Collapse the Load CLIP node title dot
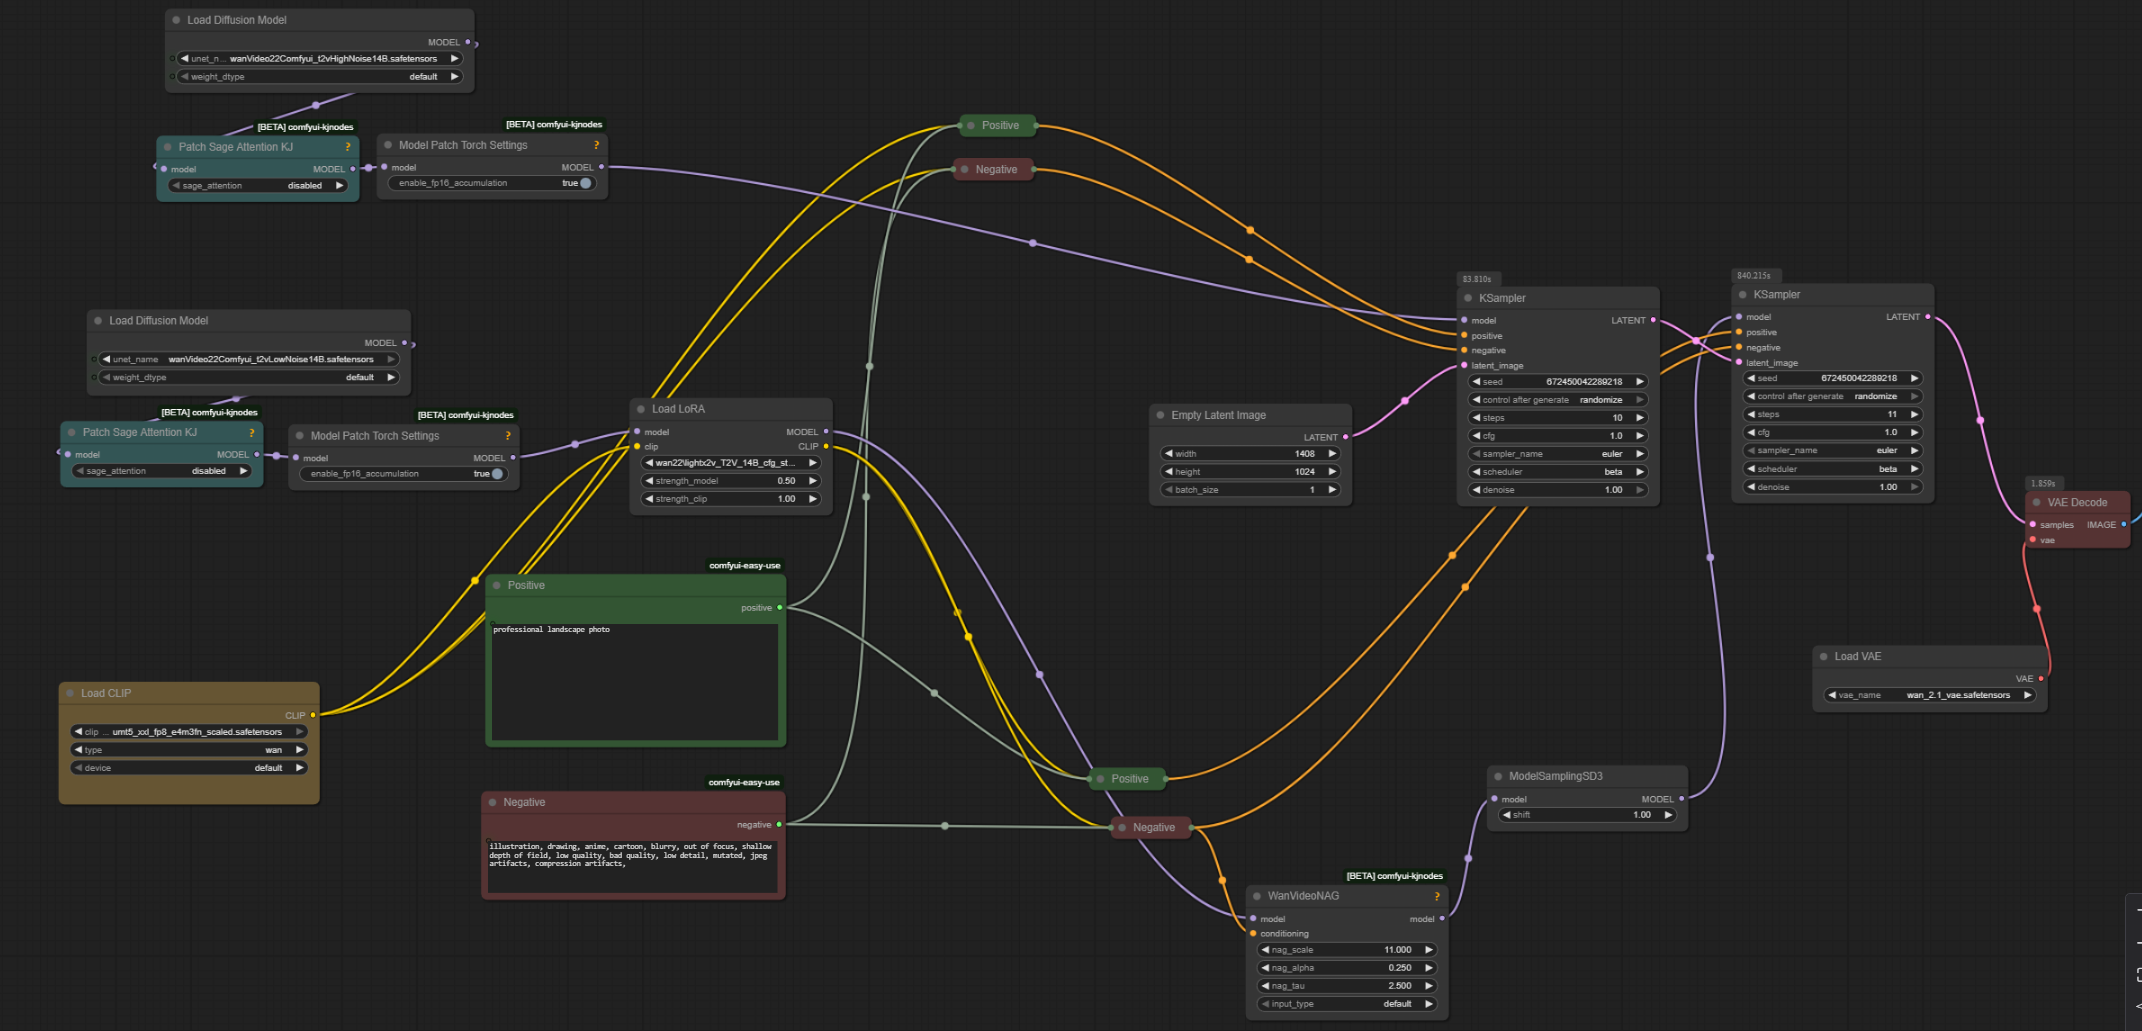This screenshot has width=2142, height=1031. [70, 693]
